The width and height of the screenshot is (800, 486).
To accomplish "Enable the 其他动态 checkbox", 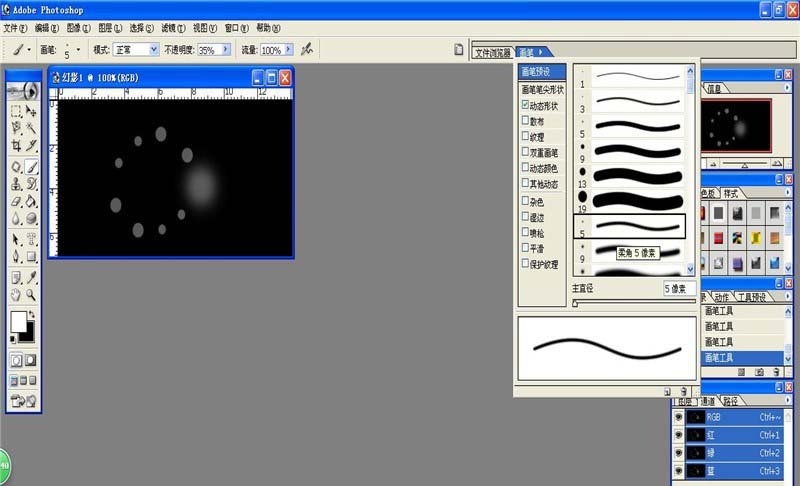I will click(525, 183).
